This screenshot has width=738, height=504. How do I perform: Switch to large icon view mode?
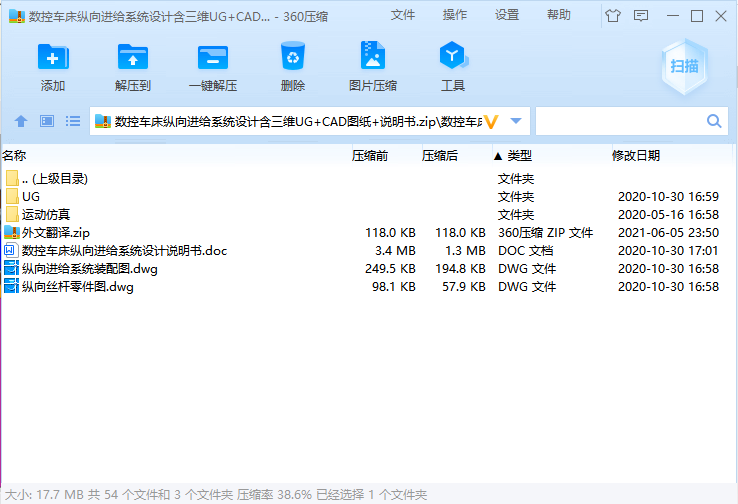point(47,121)
